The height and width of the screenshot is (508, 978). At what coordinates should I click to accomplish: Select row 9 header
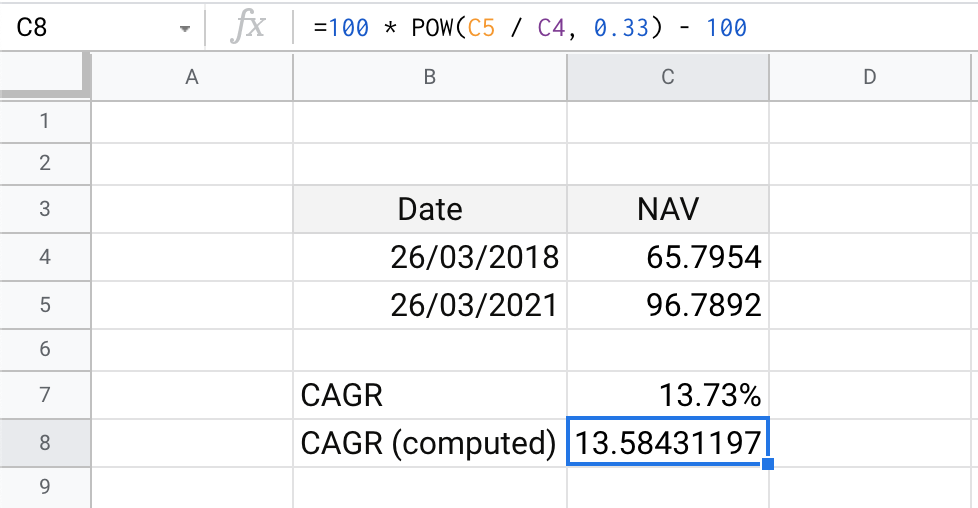click(45, 487)
